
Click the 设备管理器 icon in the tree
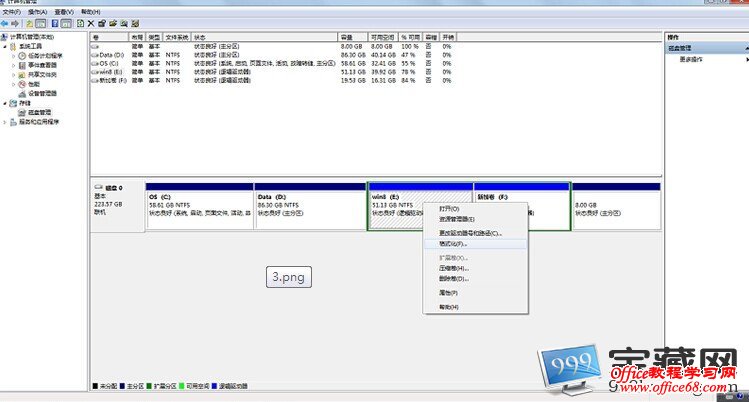click(22, 94)
